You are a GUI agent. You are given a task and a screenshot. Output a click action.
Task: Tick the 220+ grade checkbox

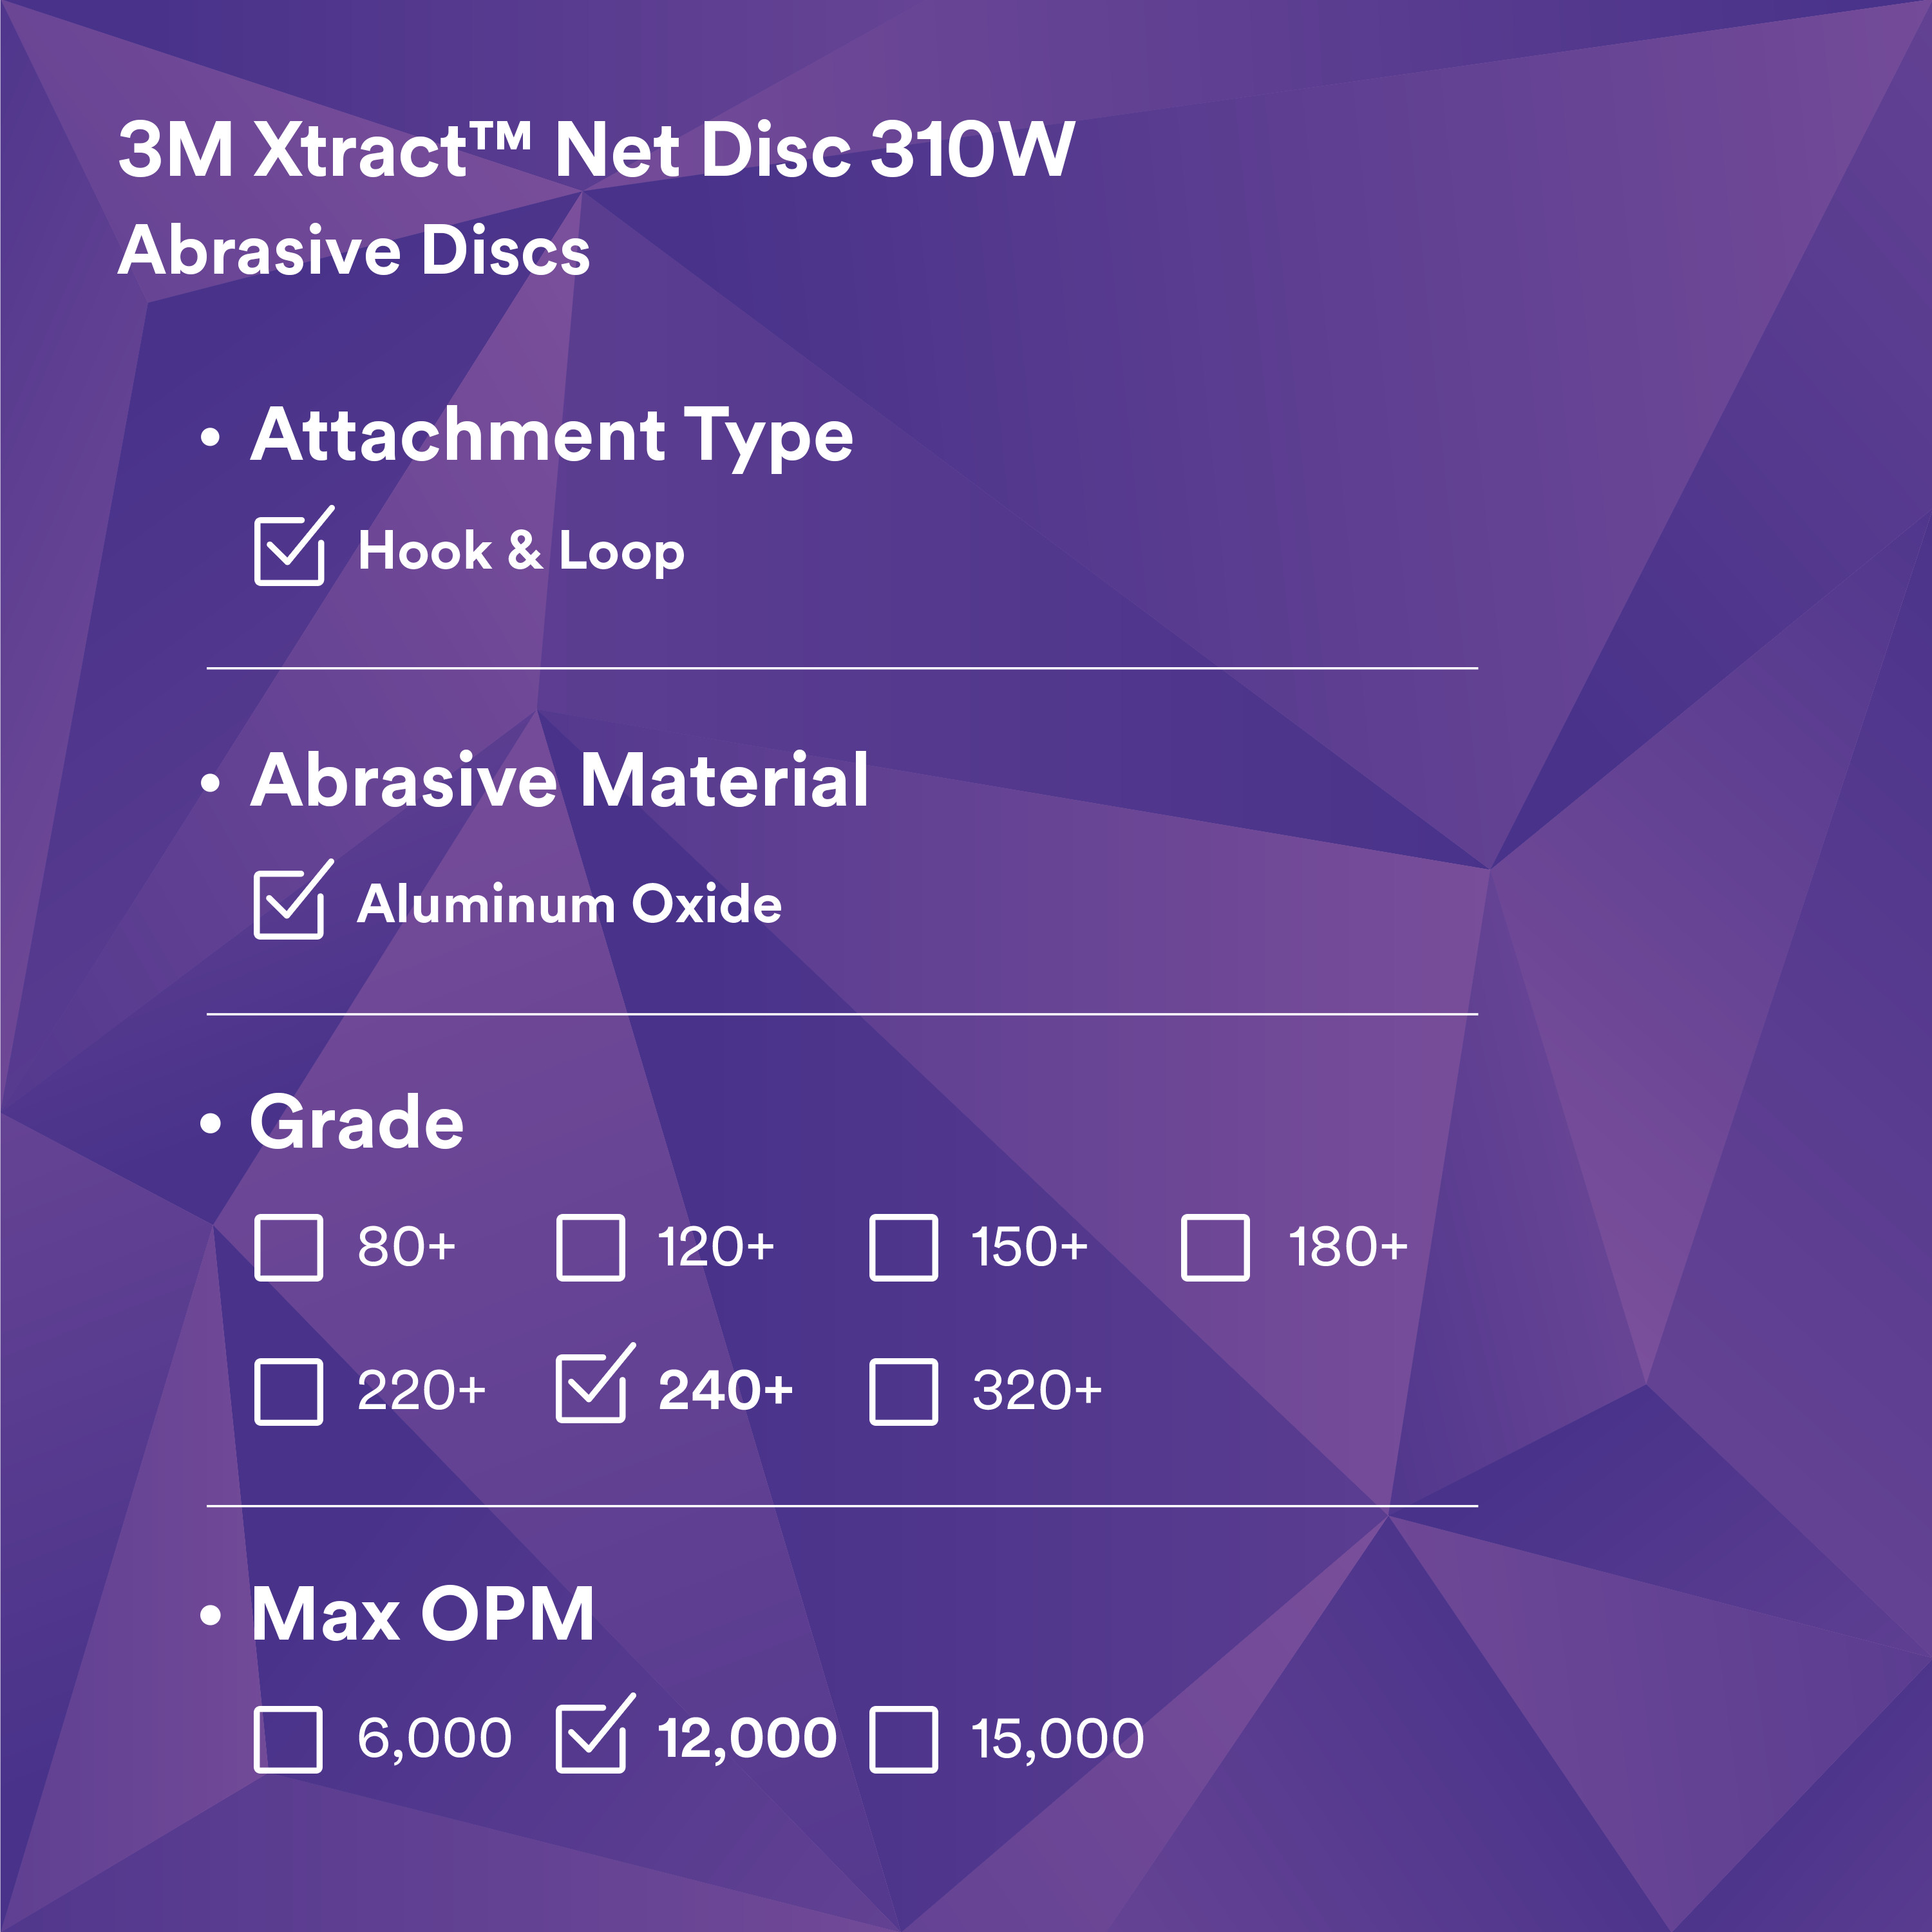pos(288,1391)
